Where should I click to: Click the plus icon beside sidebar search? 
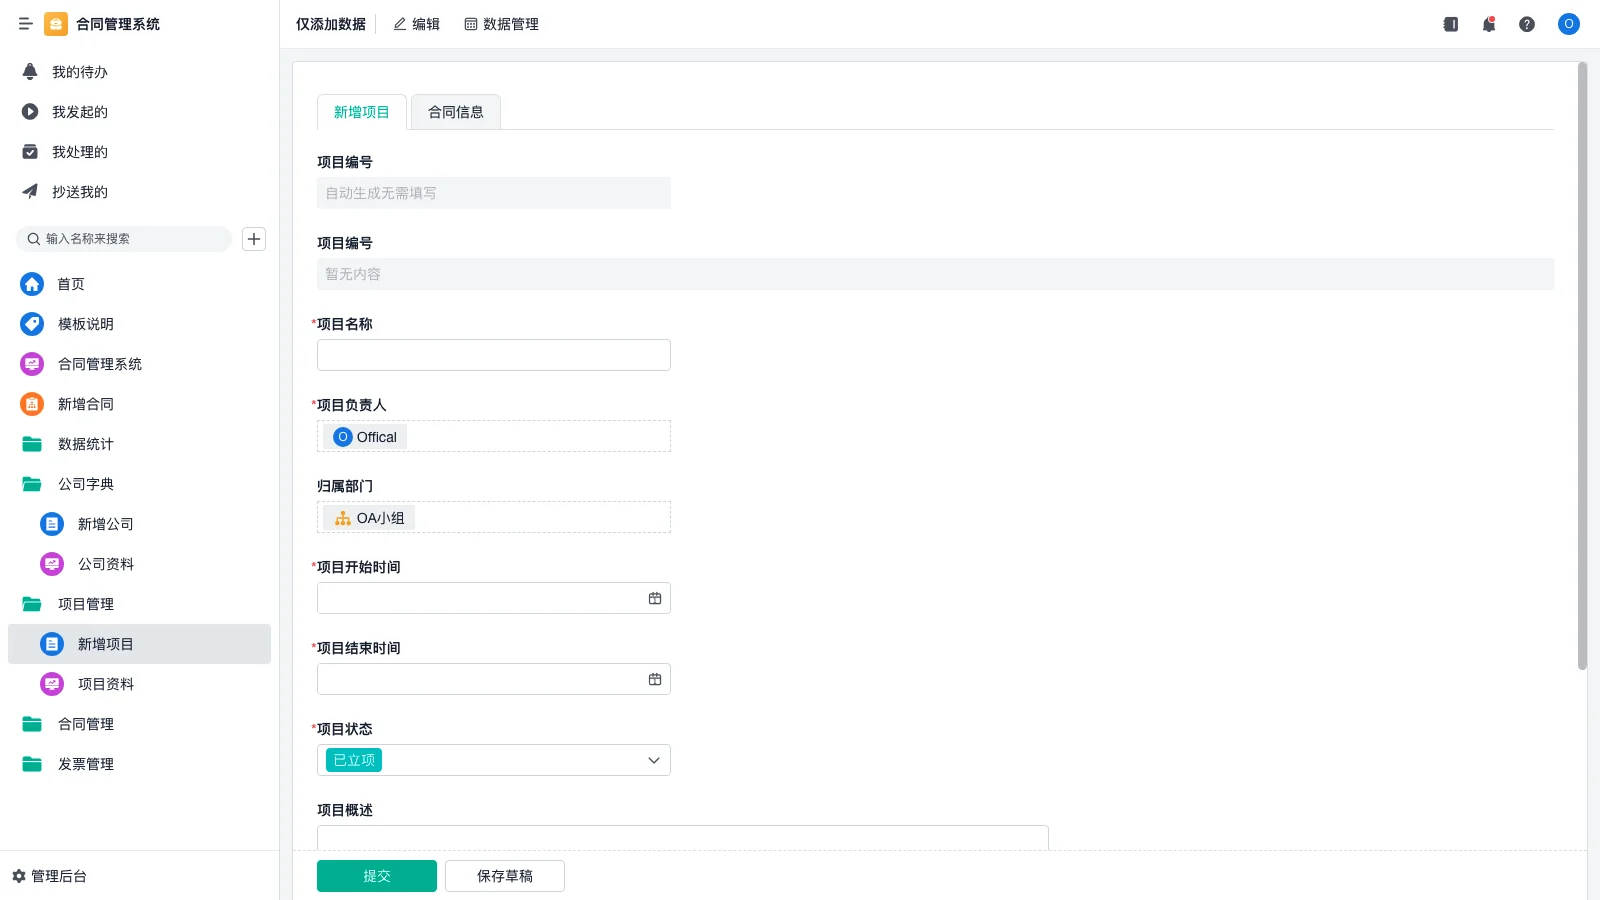[x=254, y=239]
